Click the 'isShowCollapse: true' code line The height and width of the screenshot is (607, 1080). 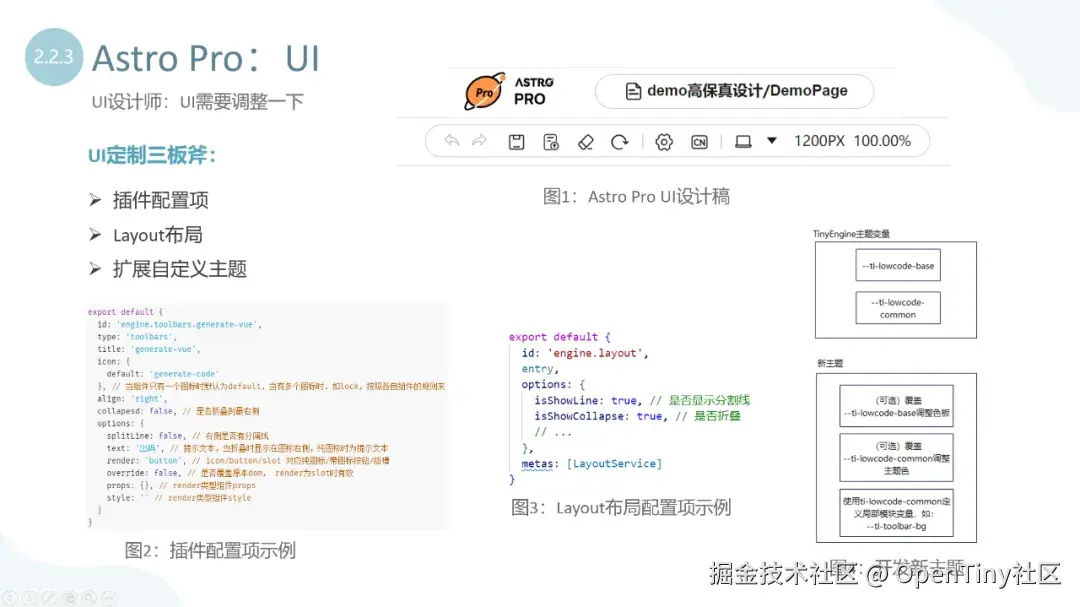[637, 416]
